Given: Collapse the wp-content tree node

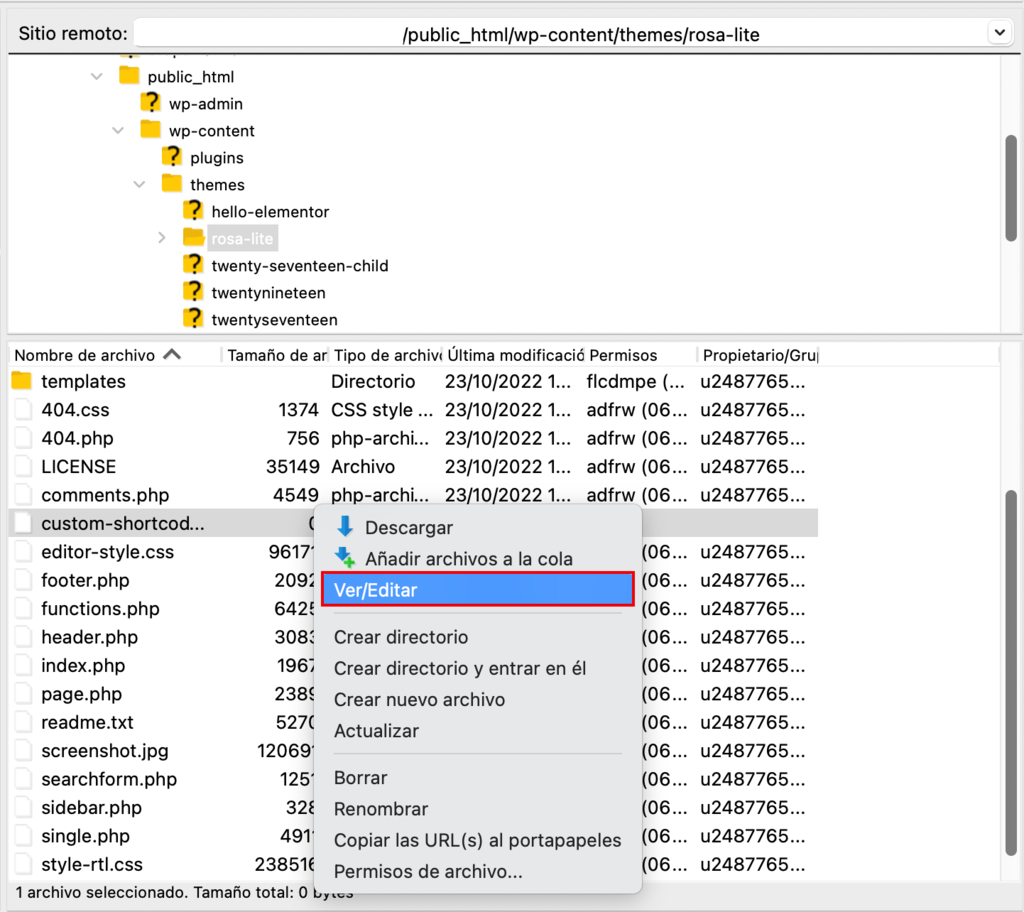Looking at the screenshot, I should coord(118,130).
